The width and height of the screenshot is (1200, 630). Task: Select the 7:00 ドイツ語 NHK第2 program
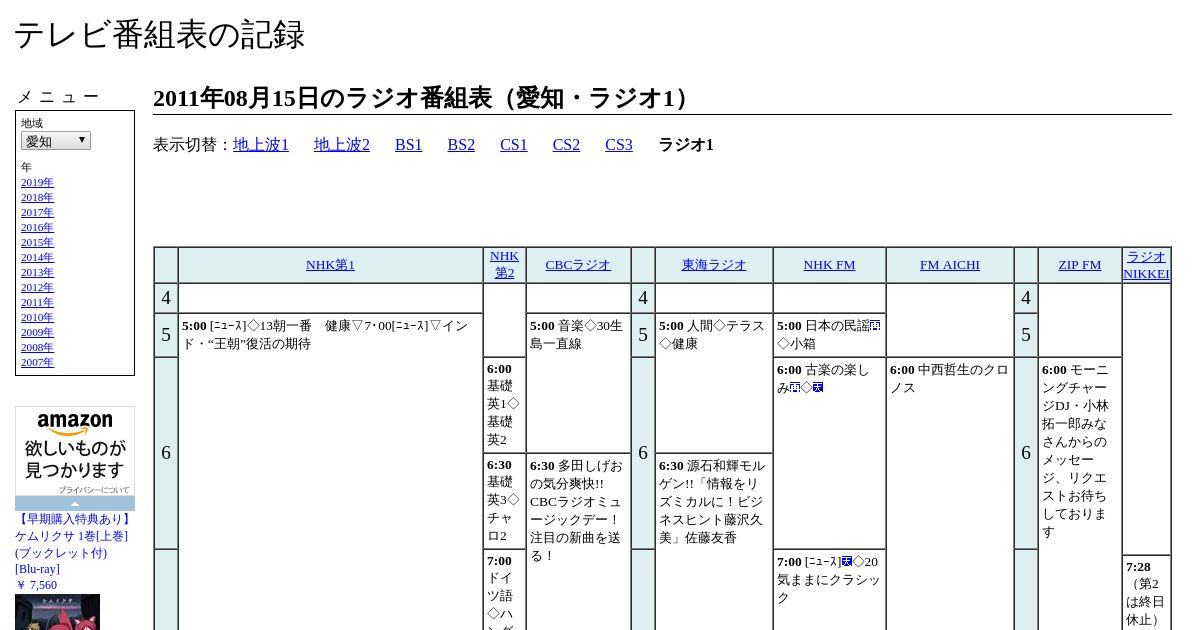click(x=505, y=590)
